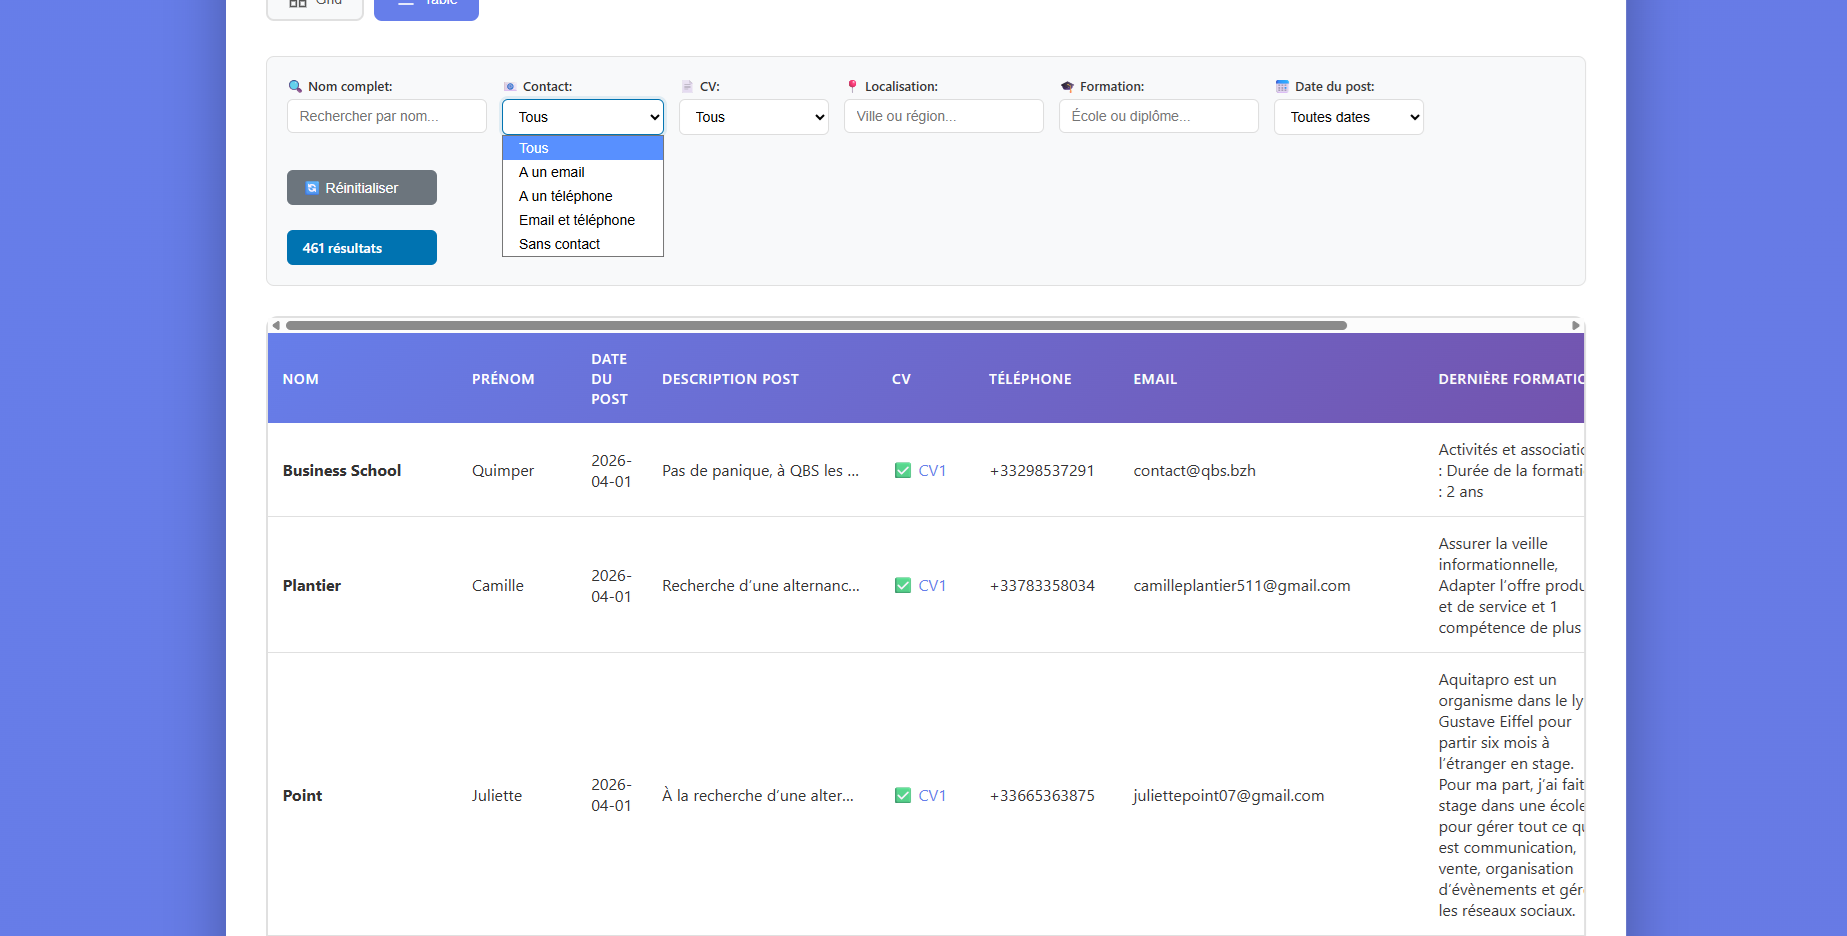The image size is (1847, 936).
Task: Click the left arrow of the horizontal scrollbar
Action: [x=276, y=325]
